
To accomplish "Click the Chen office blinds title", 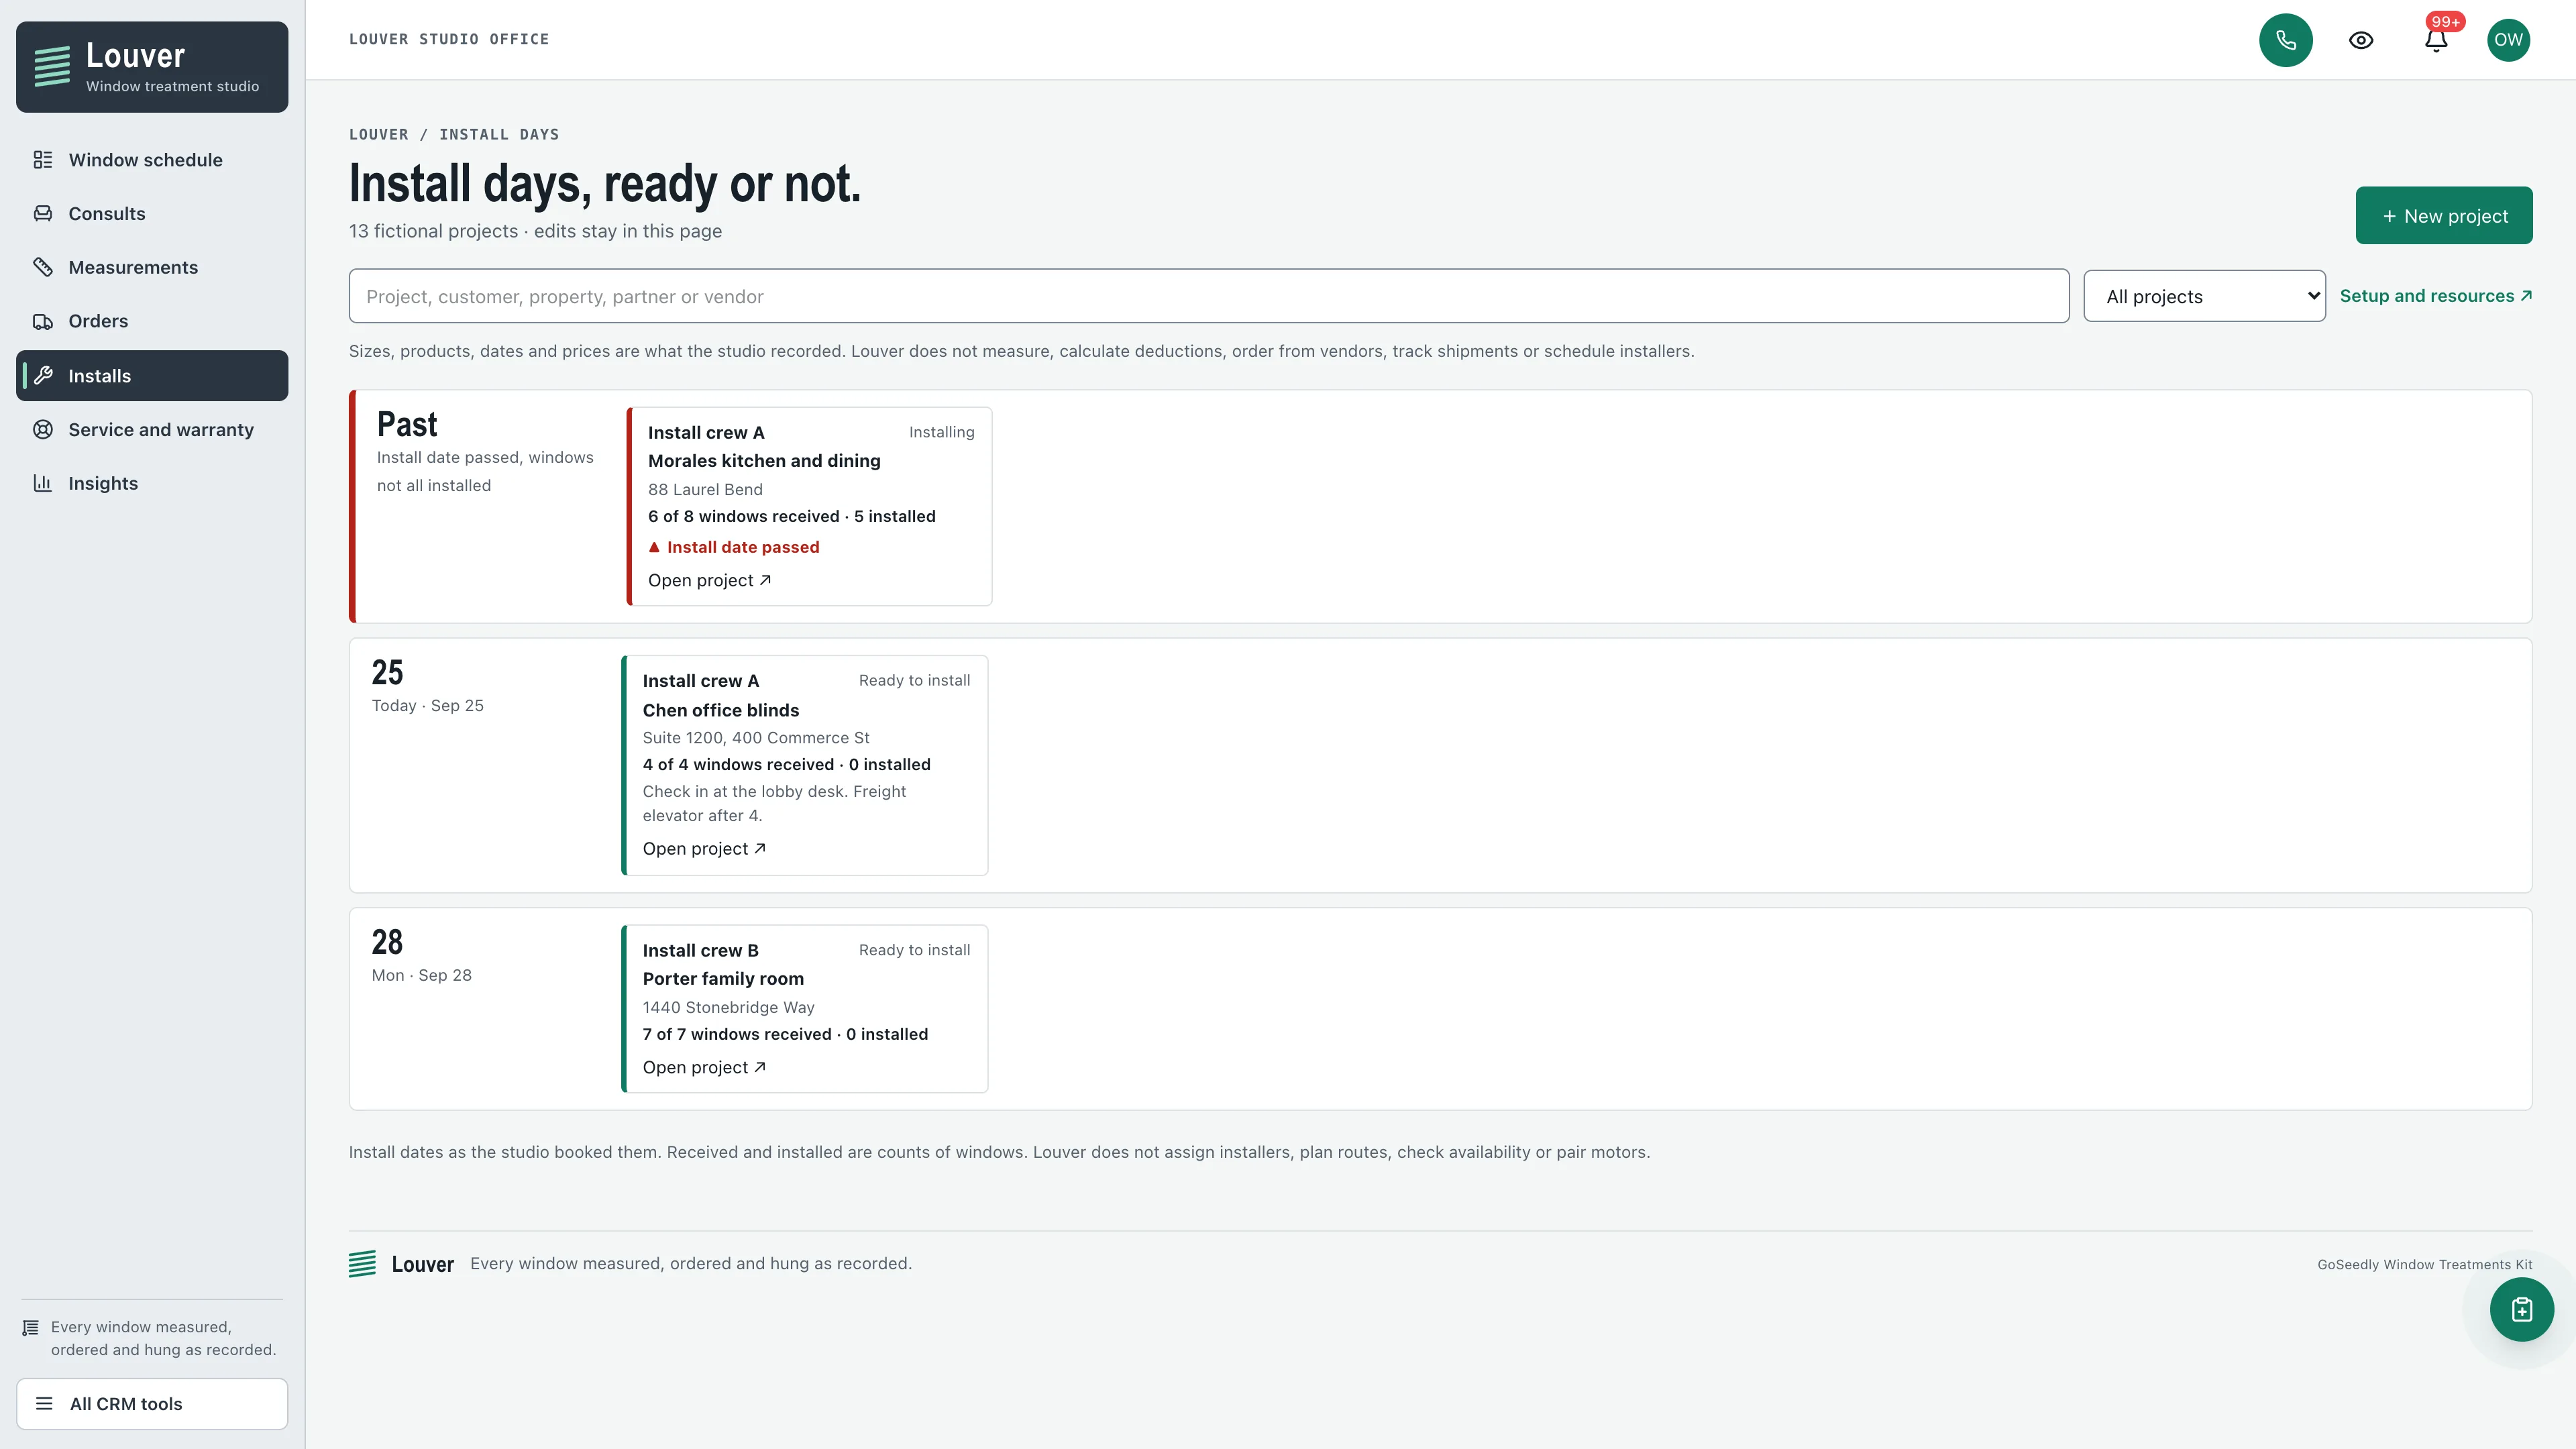I will (720, 710).
